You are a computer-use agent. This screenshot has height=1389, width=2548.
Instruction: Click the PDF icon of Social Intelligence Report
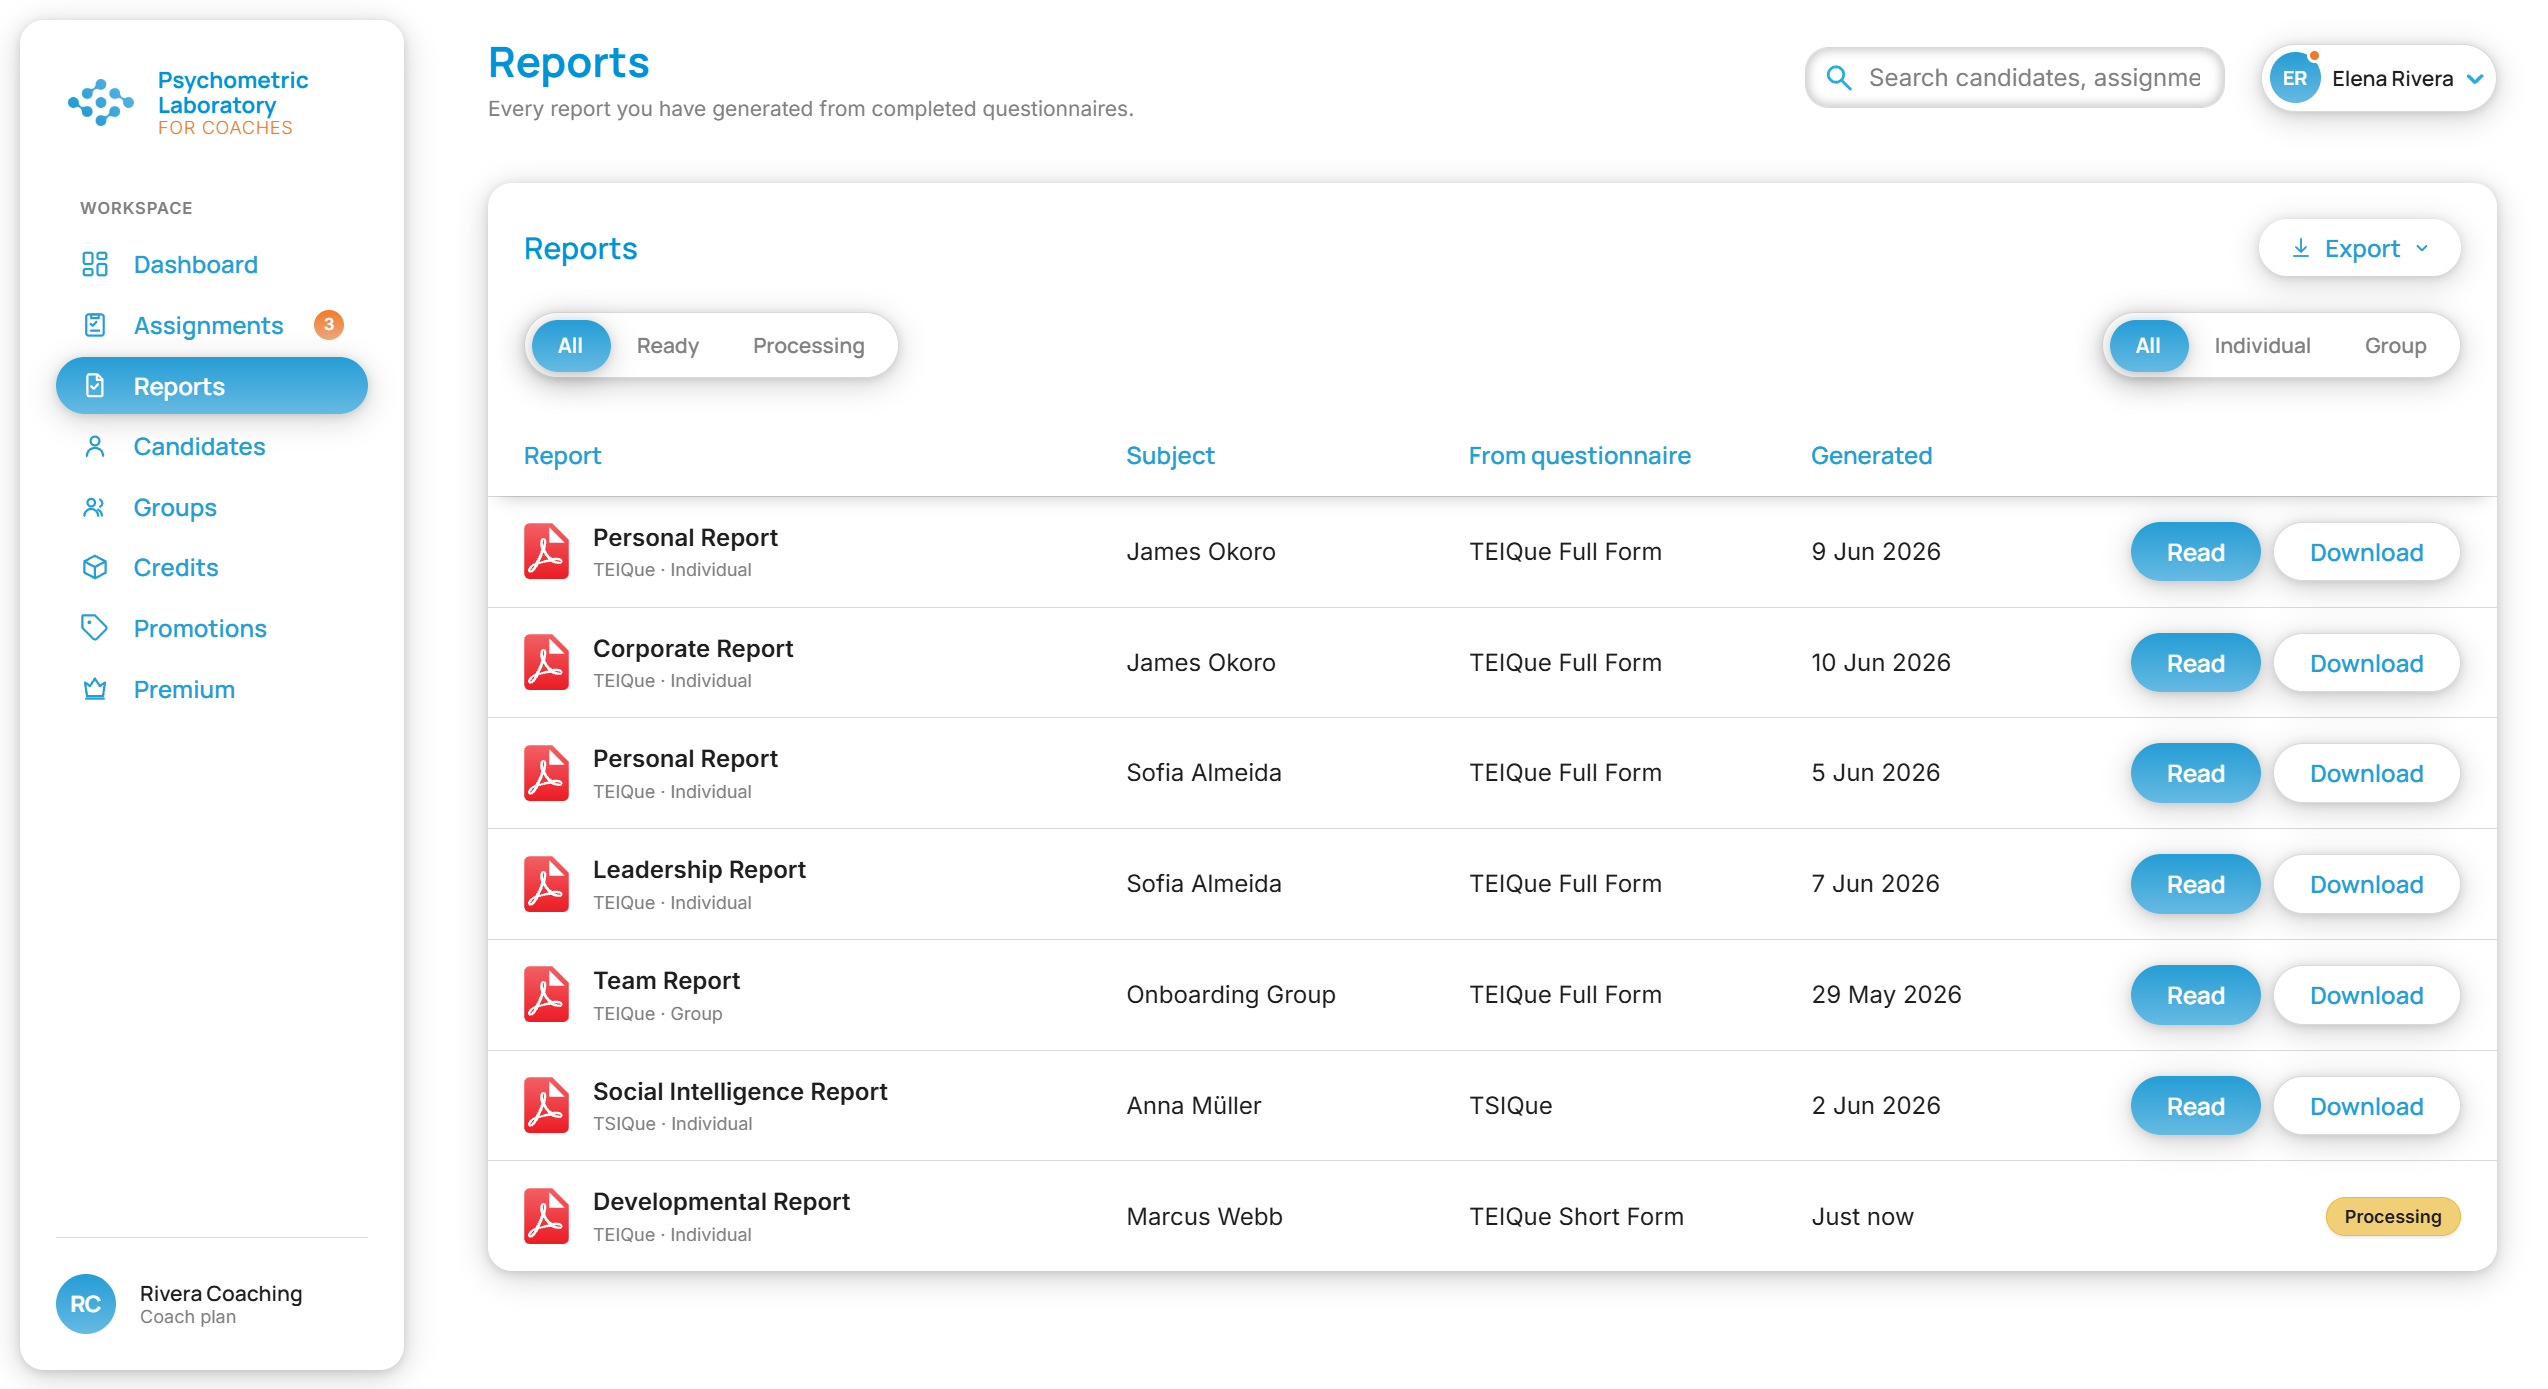pyautogui.click(x=547, y=1106)
